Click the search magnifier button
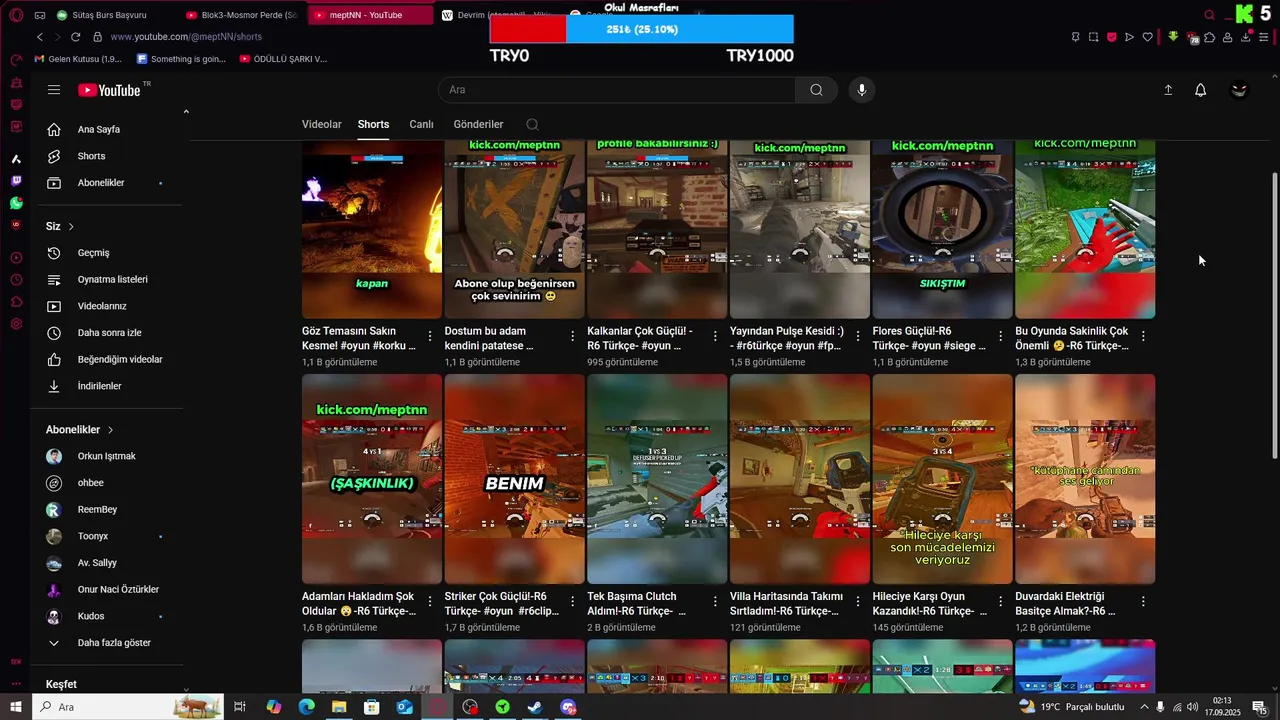This screenshot has height=720, width=1280. click(x=817, y=90)
